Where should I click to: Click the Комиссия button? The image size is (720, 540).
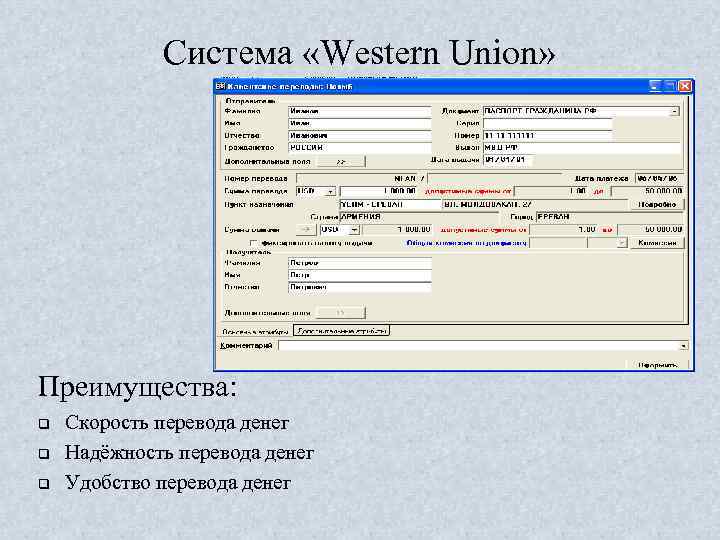[x=658, y=242]
